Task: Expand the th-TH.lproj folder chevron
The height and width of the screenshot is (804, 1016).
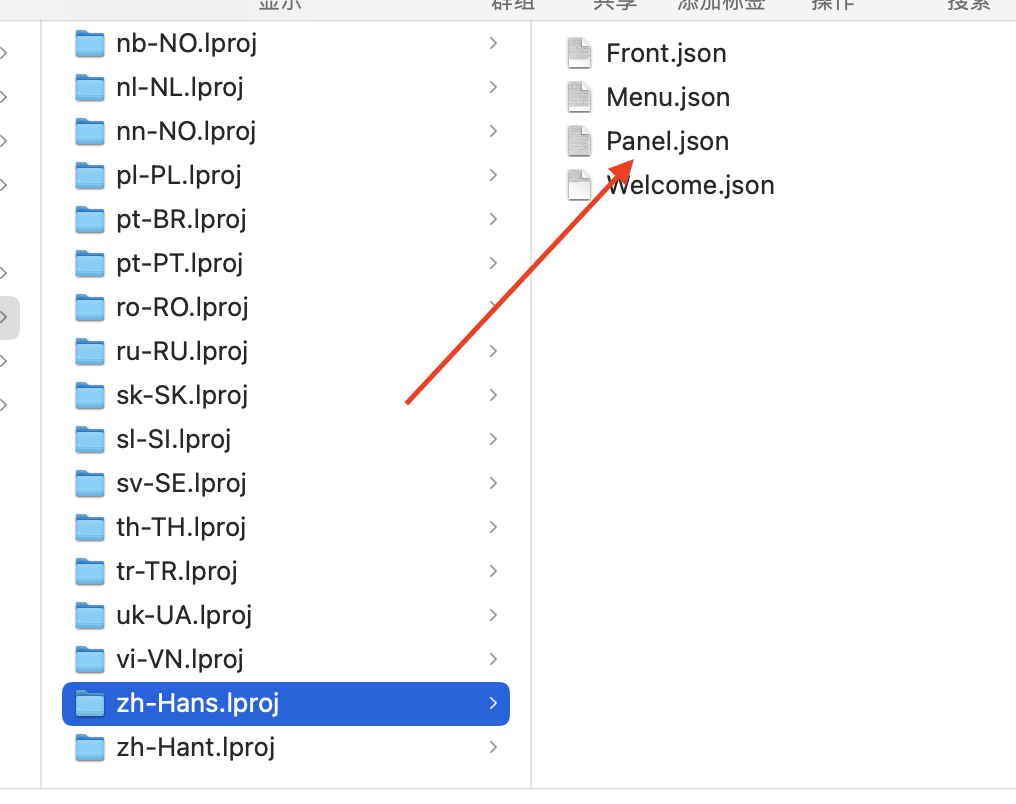Action: point(493,527)
